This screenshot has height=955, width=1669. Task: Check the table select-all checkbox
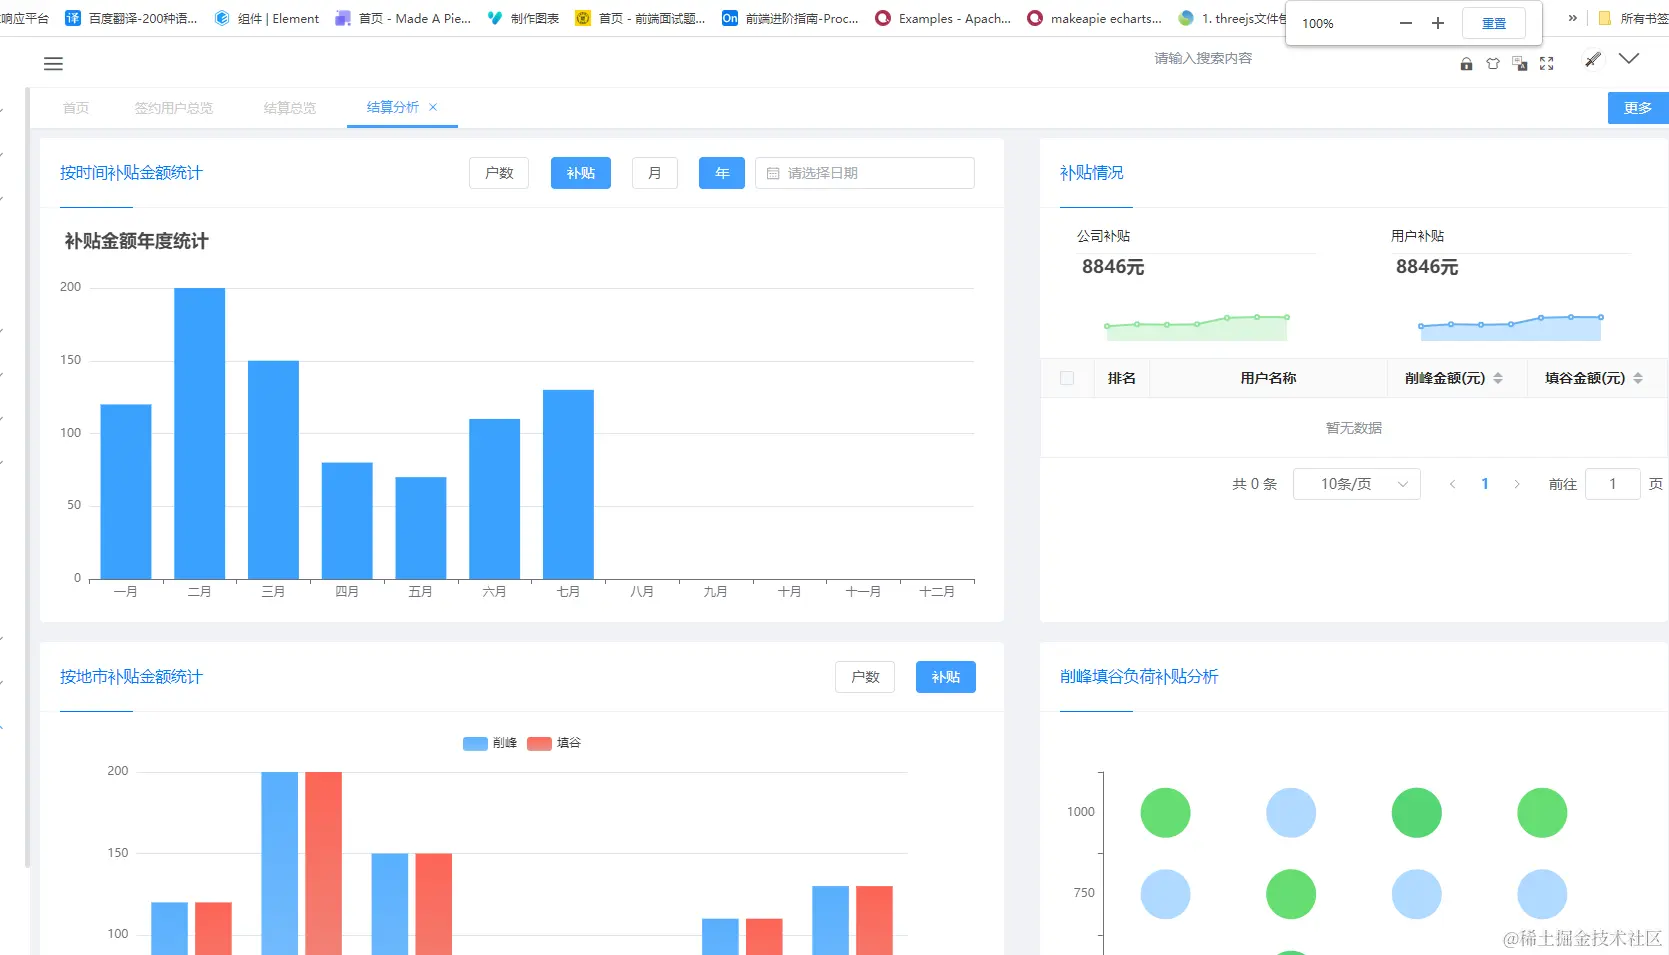[x=1067, y=378]
